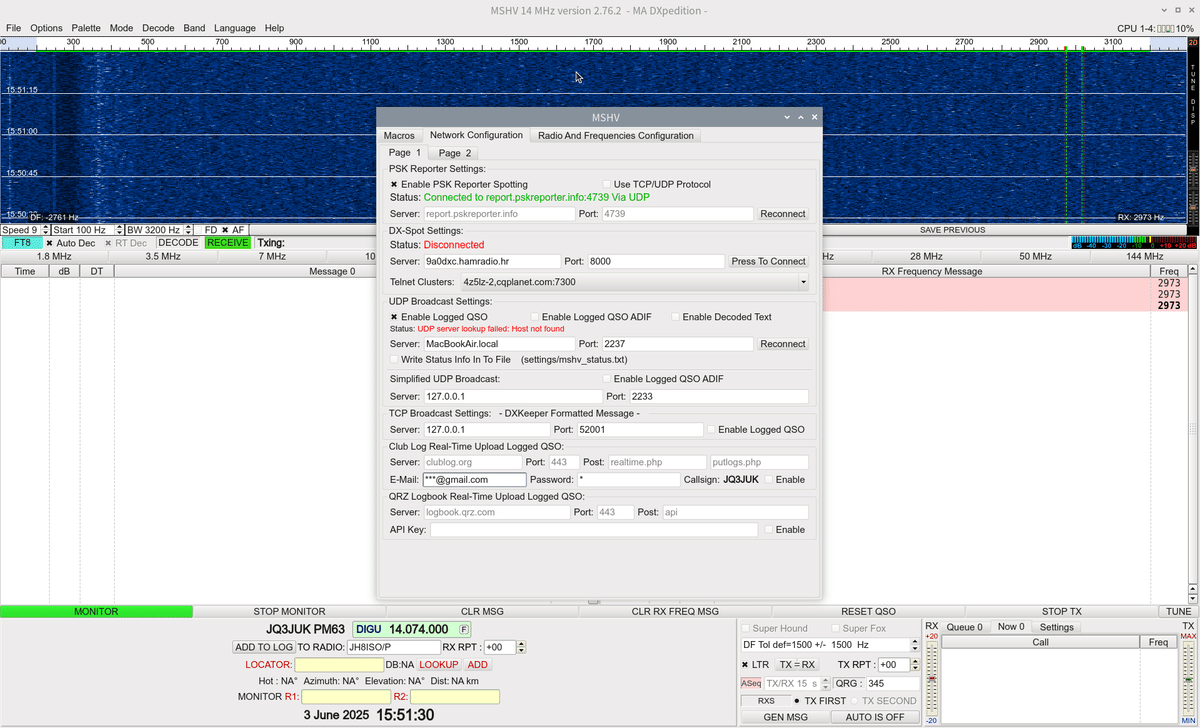
Task: Select the FT8 mode indicator
Action: click(x=21, y=242)
